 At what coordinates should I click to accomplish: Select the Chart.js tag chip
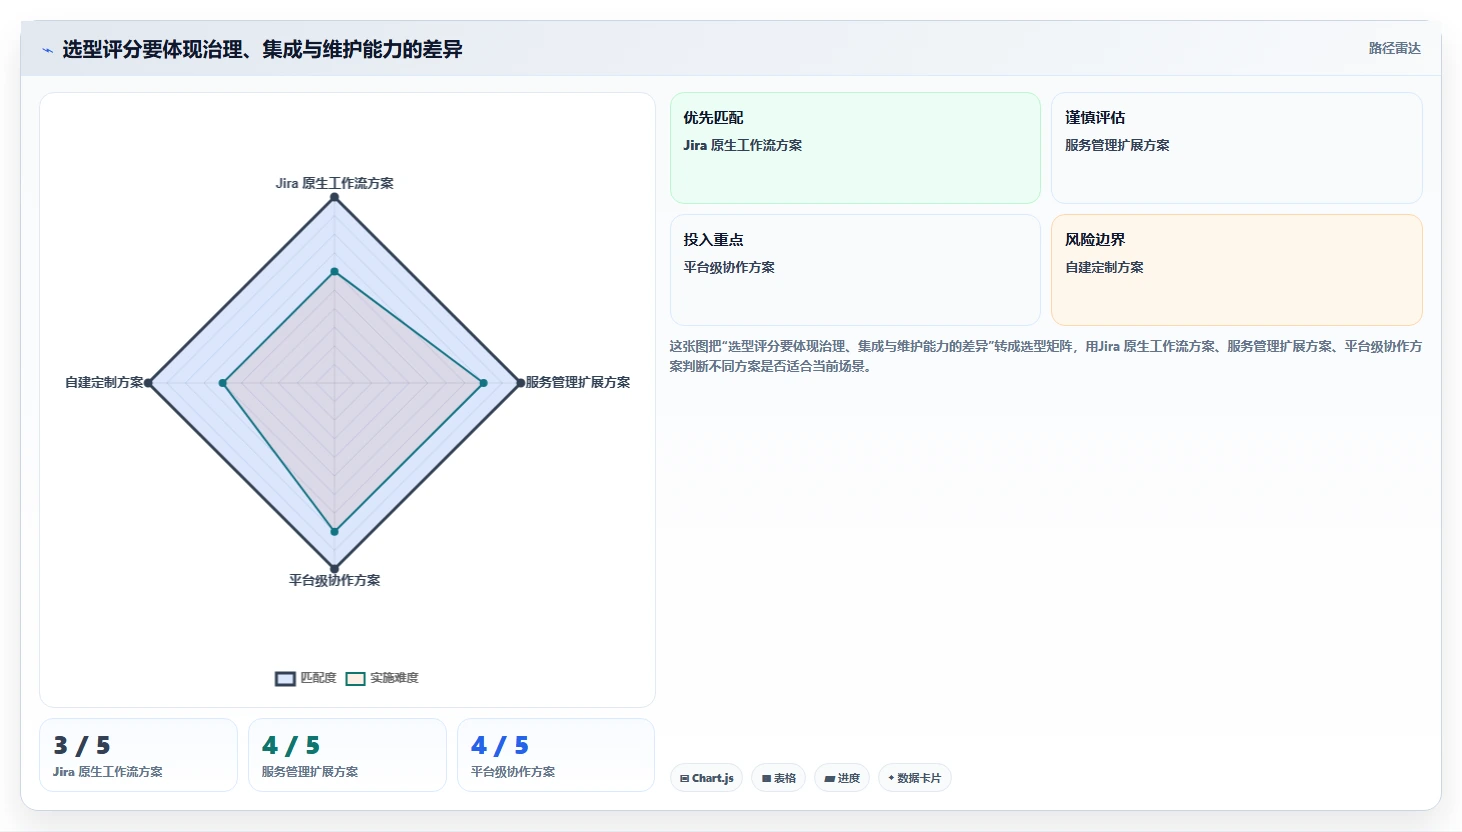click(706, 778)
